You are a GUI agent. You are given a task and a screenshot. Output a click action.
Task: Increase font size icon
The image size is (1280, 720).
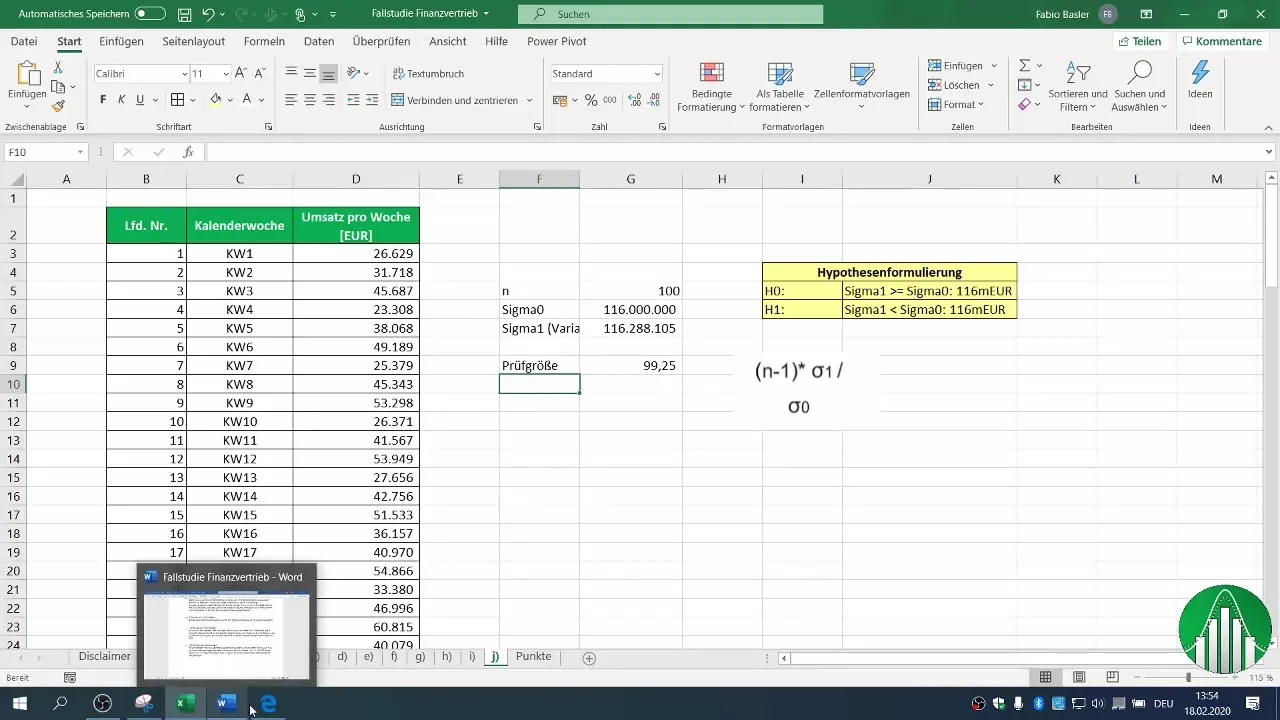point(241,74)
